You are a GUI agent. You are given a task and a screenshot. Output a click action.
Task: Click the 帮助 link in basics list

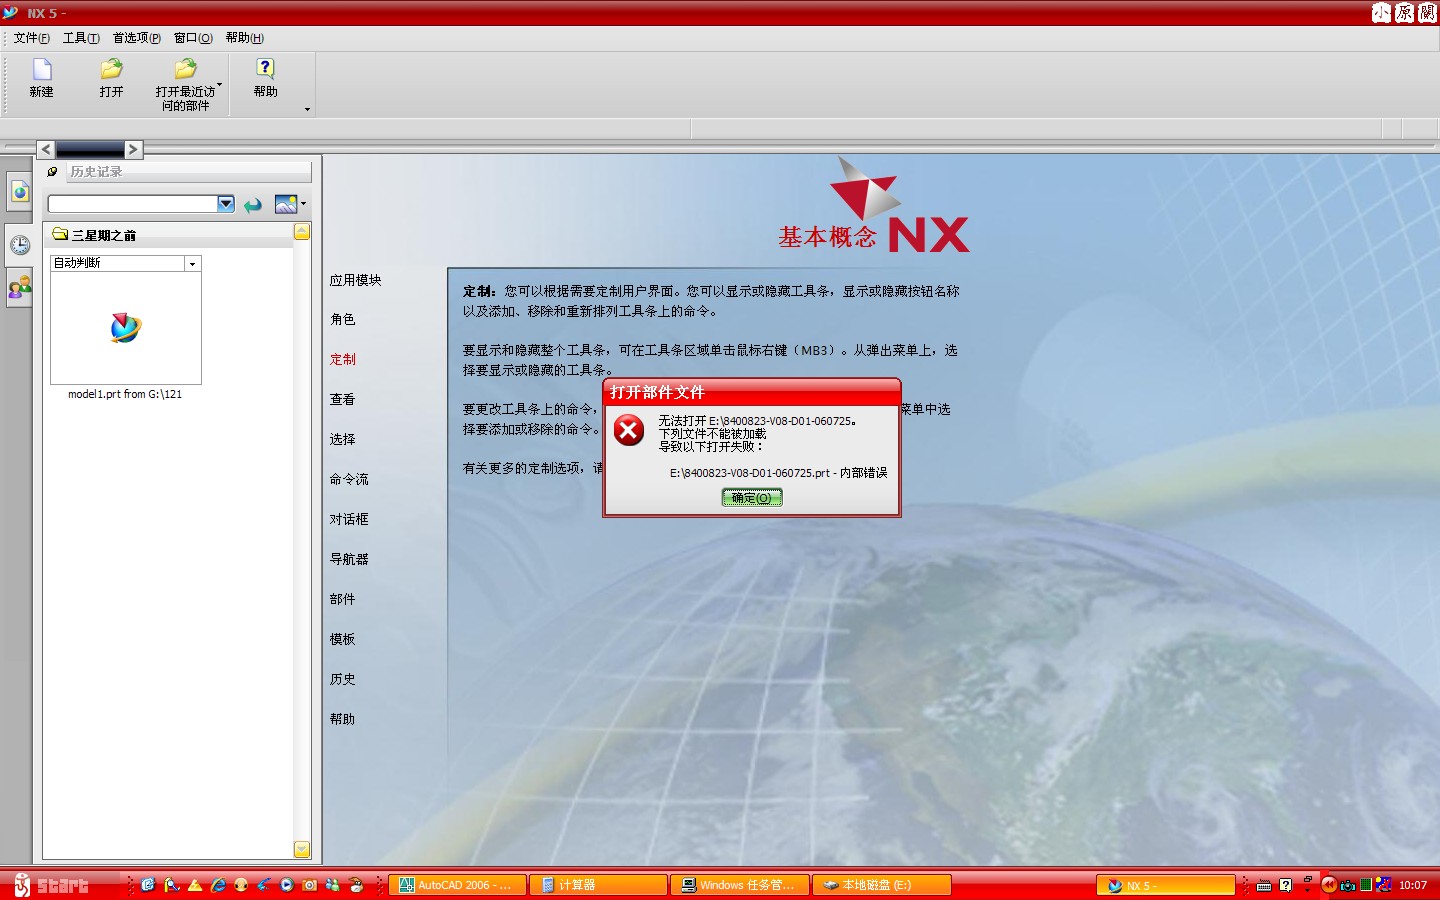[343, 720]
